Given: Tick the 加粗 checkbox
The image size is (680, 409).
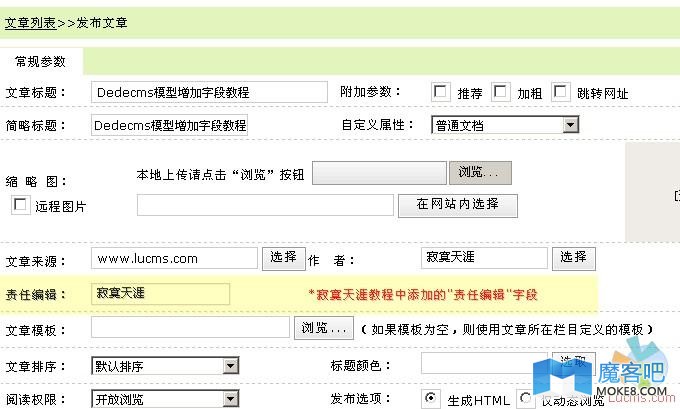Looking at the screenshot, I should [x=501, y=92].
